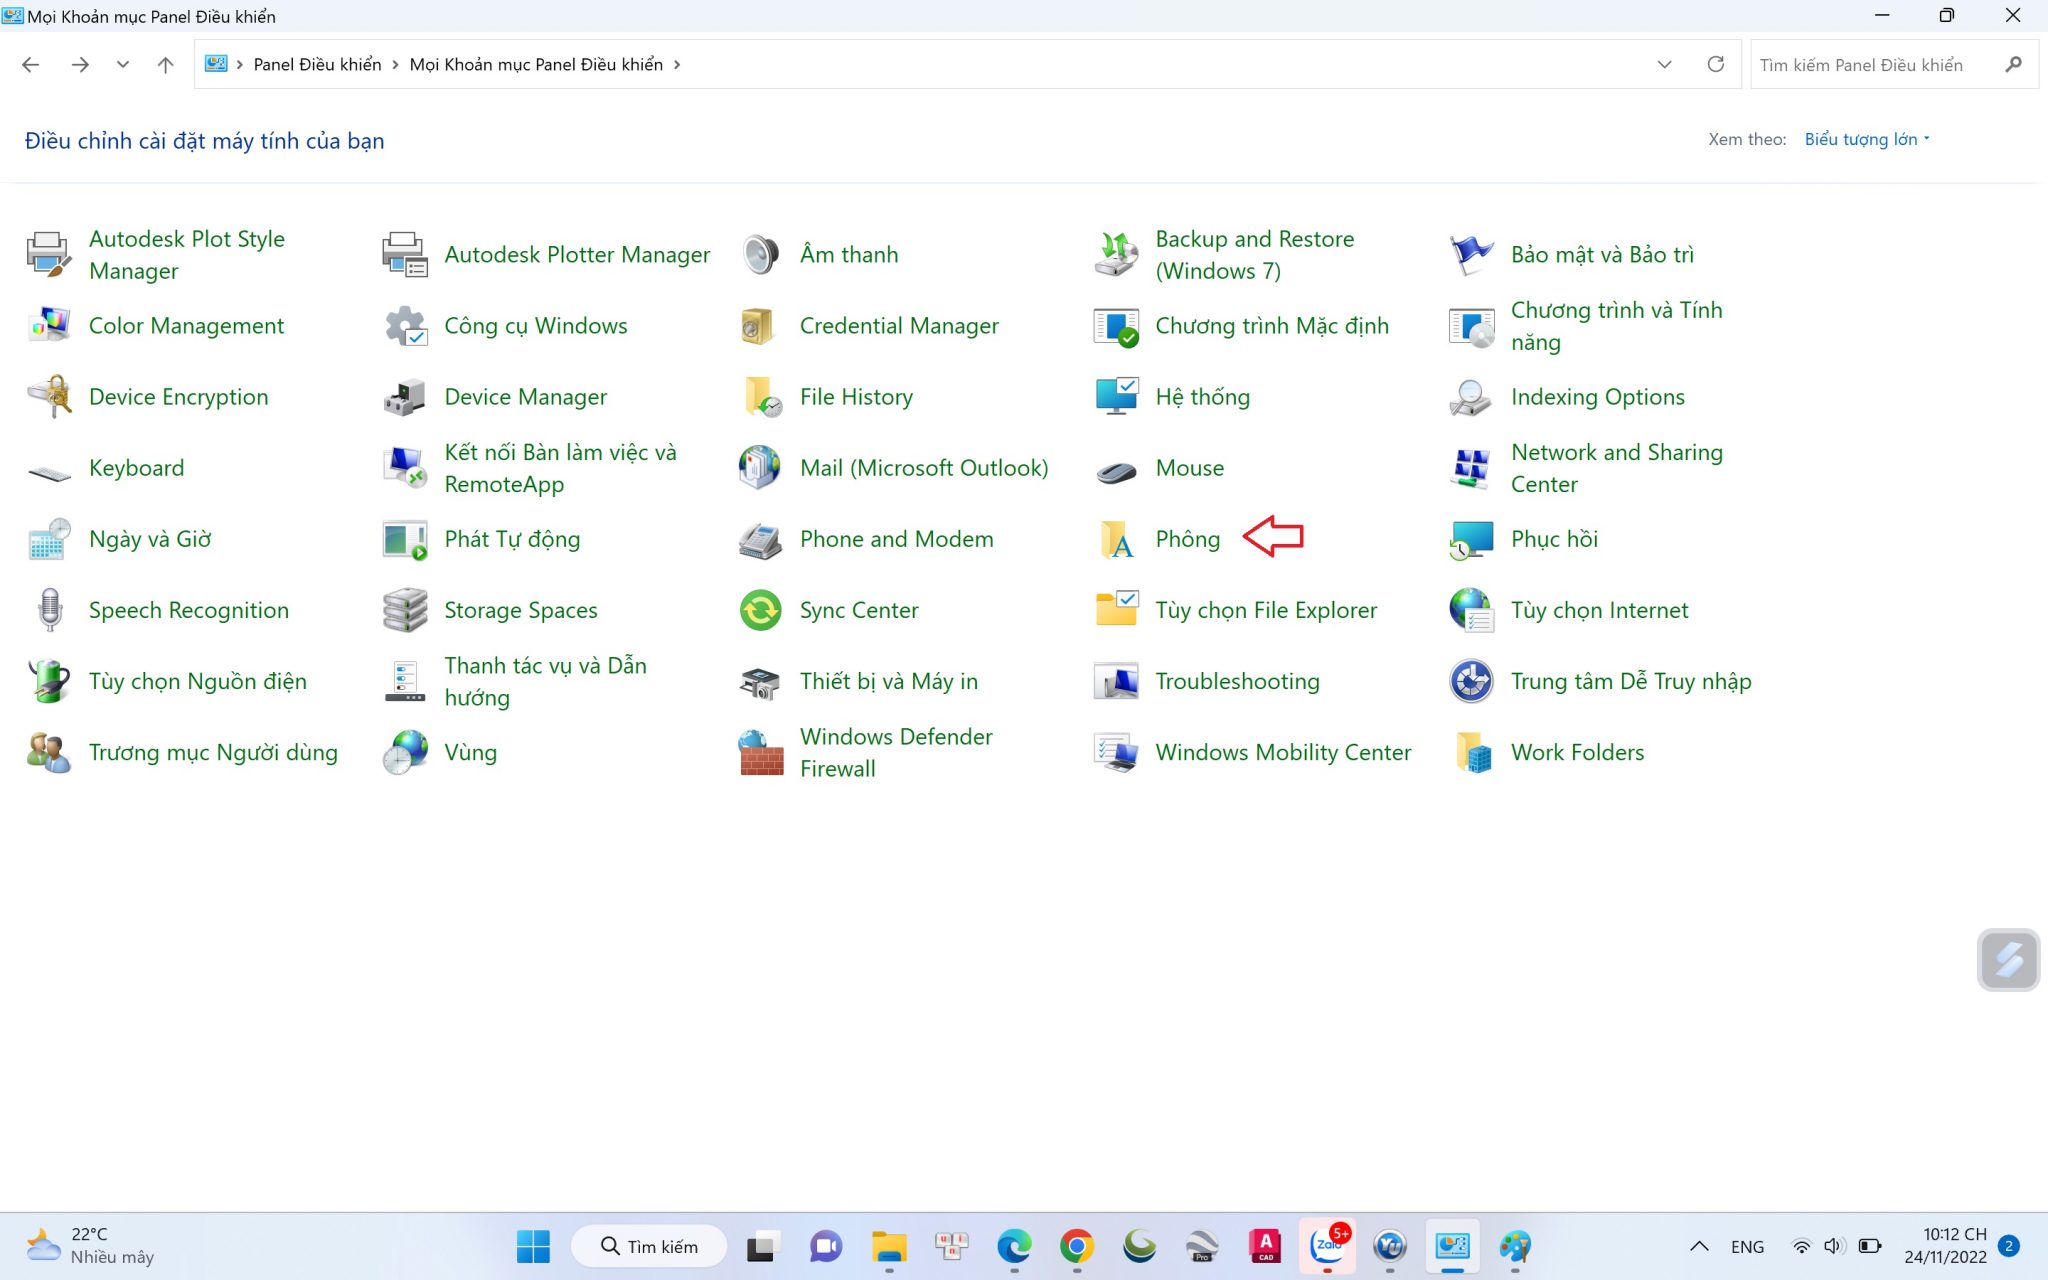
Task: Open the Device Manager icon
Action: tap(405, 397)
